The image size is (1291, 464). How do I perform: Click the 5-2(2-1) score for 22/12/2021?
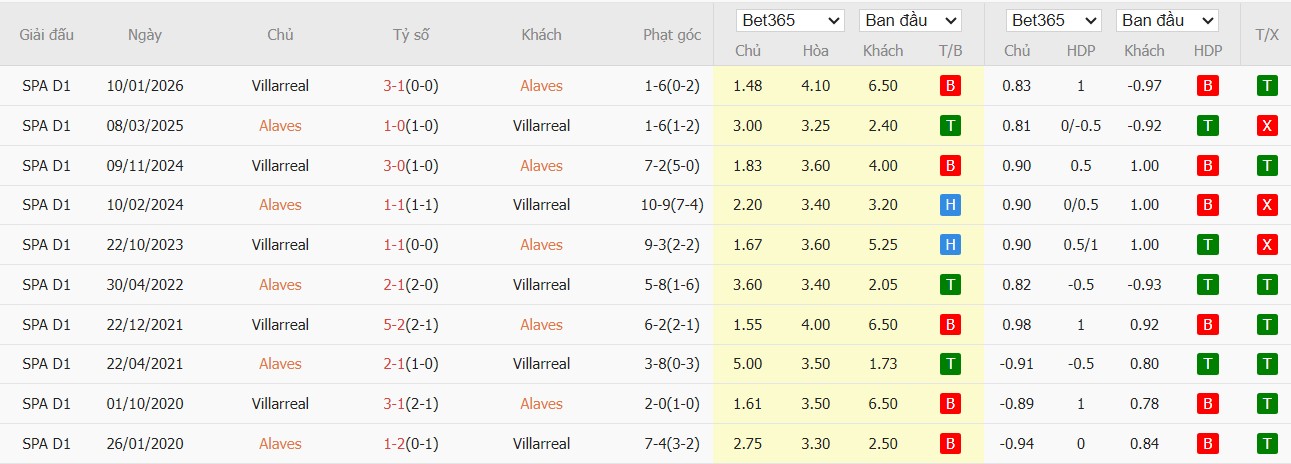pos(410,325)
